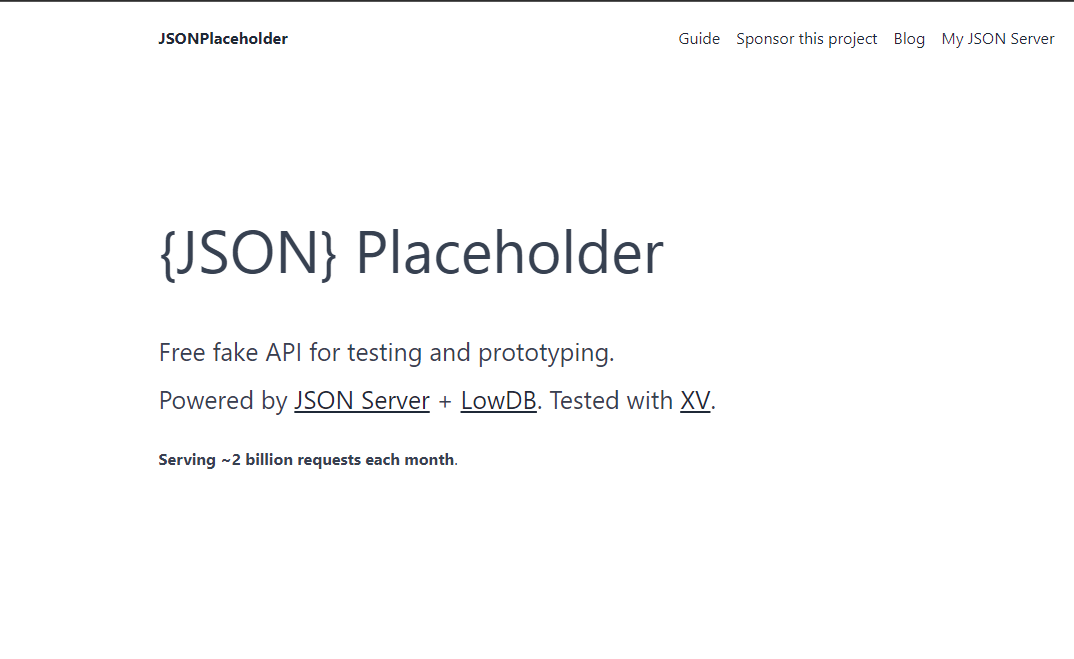The width and height of the screenshot is (1074, 659).
Task: Click the word "Serving" in bold text
Action: pyautogui.click(x=187, y=460)
